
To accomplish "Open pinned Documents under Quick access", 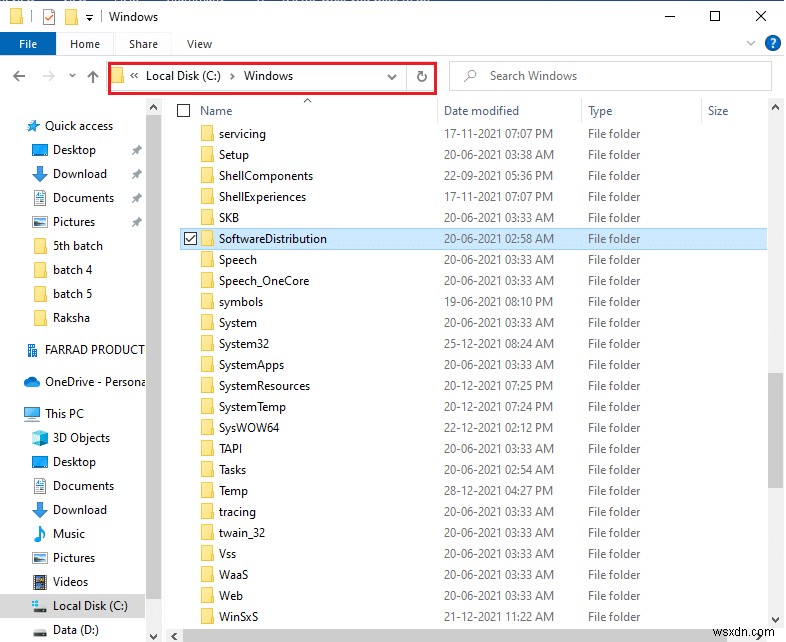I will (83, 198).
